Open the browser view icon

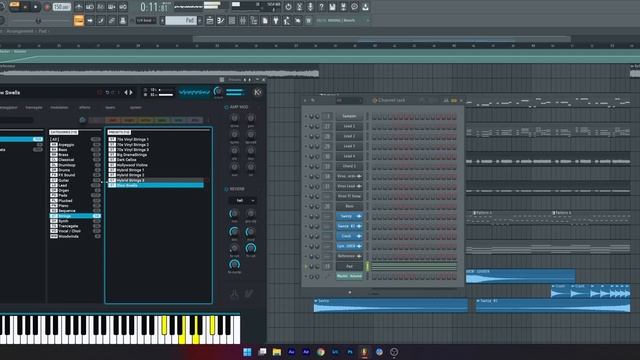254,20
